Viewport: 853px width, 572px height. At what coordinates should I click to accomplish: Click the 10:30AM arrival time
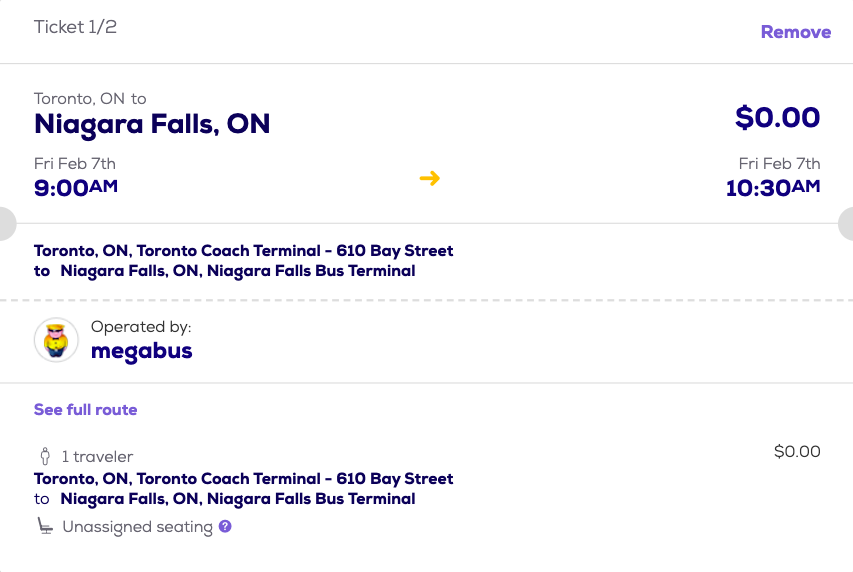pos(772,187)
